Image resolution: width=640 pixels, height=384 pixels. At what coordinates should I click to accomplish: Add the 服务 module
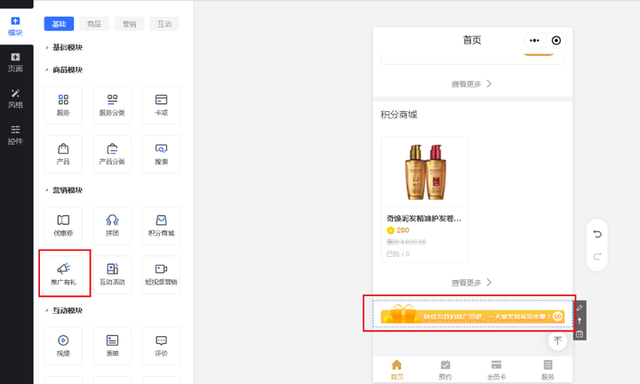[63, 105]
